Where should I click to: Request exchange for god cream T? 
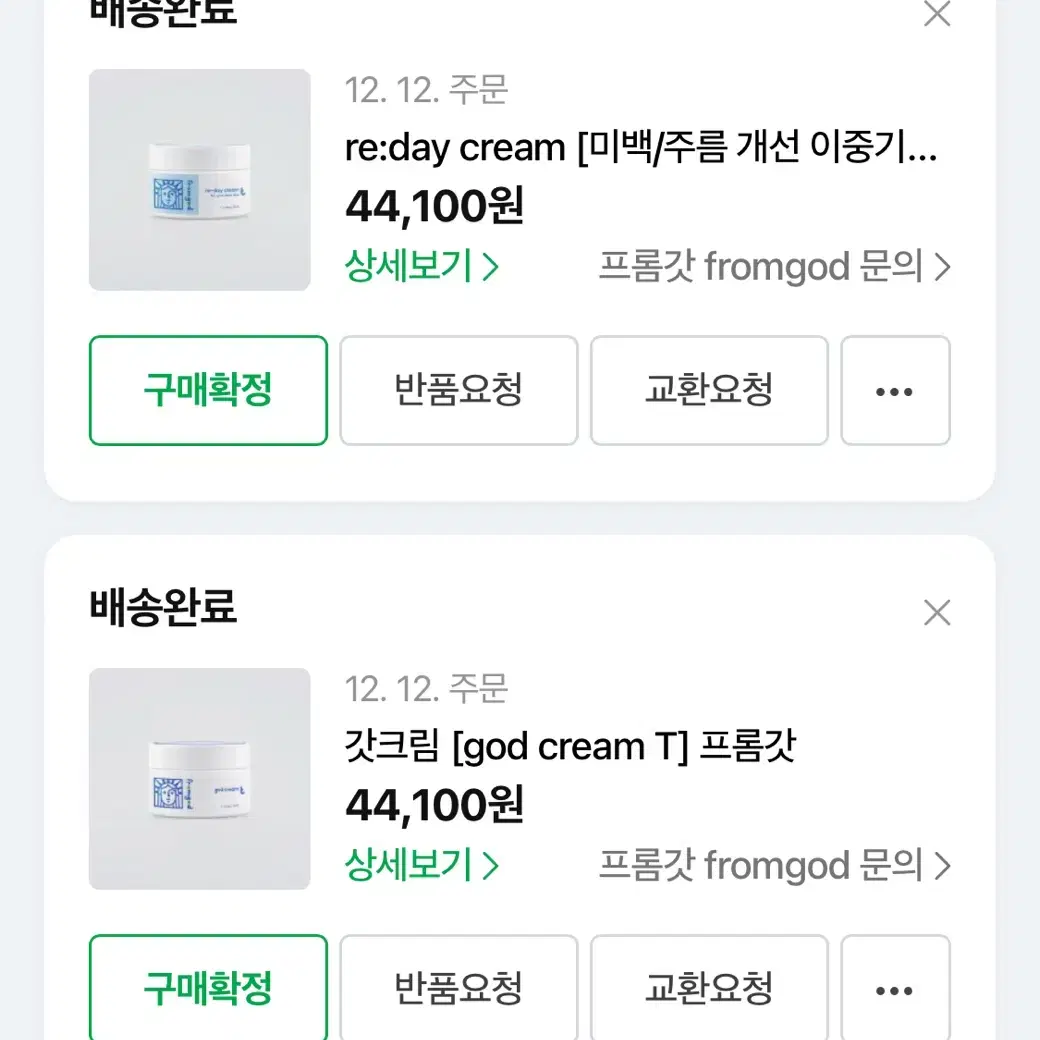pyautogui.click(x=709, y=988)
